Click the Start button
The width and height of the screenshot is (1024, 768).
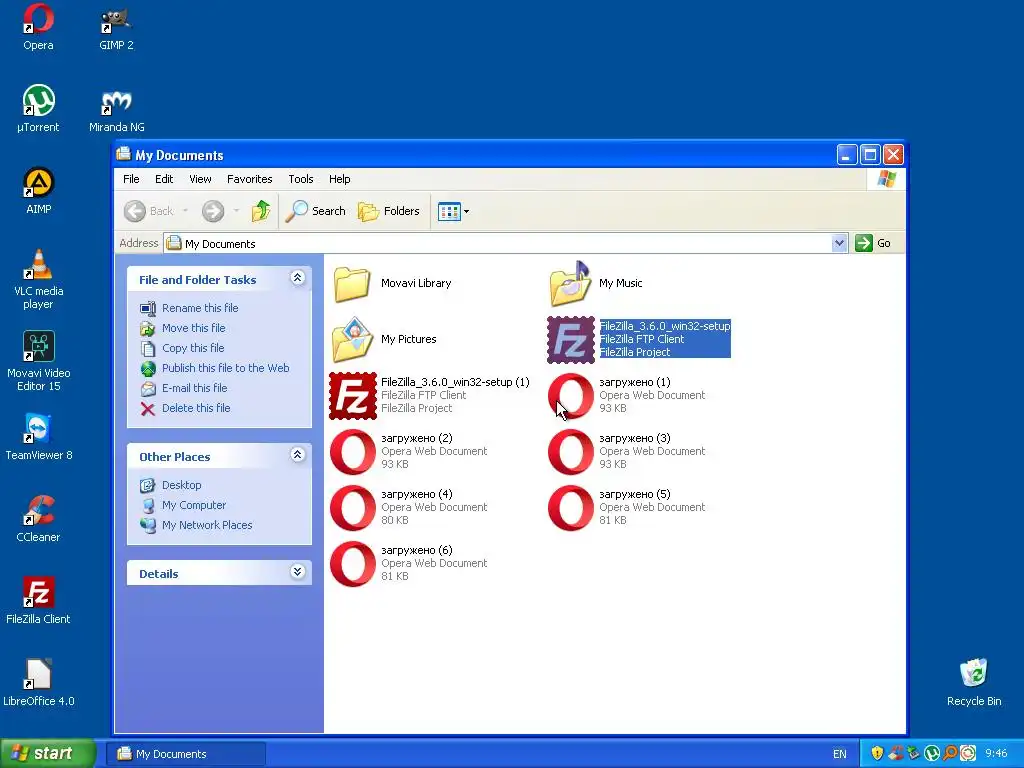point(48,754)
